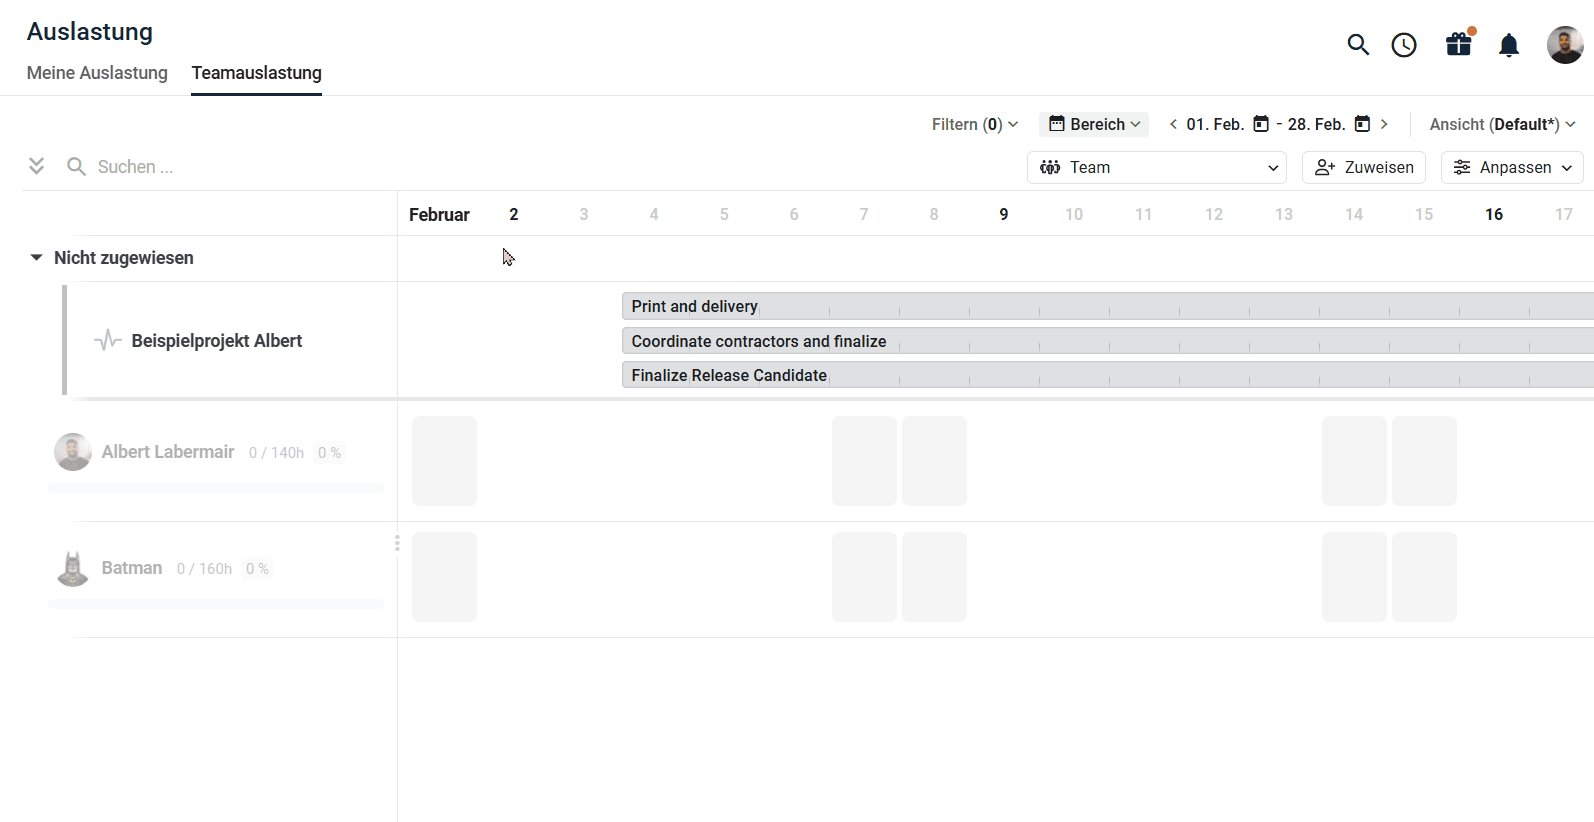Screen dimensions: 1594x822
Task: Open the Anpassen options button
Action: click(x=1512, y=168)
